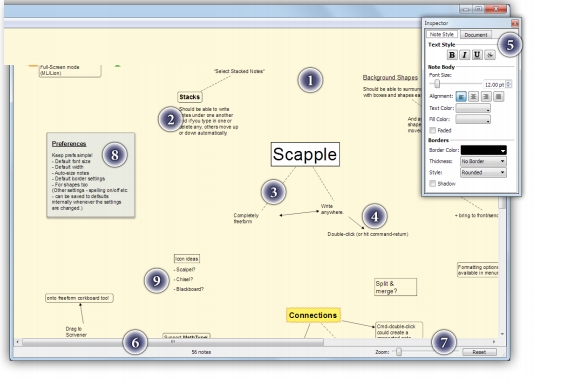Open the Text Color dropdown

point(473,108)
